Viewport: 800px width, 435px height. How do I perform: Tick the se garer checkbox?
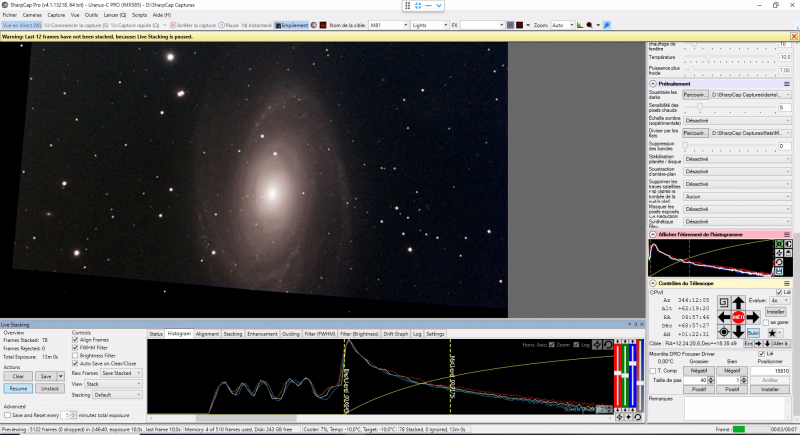766,323
